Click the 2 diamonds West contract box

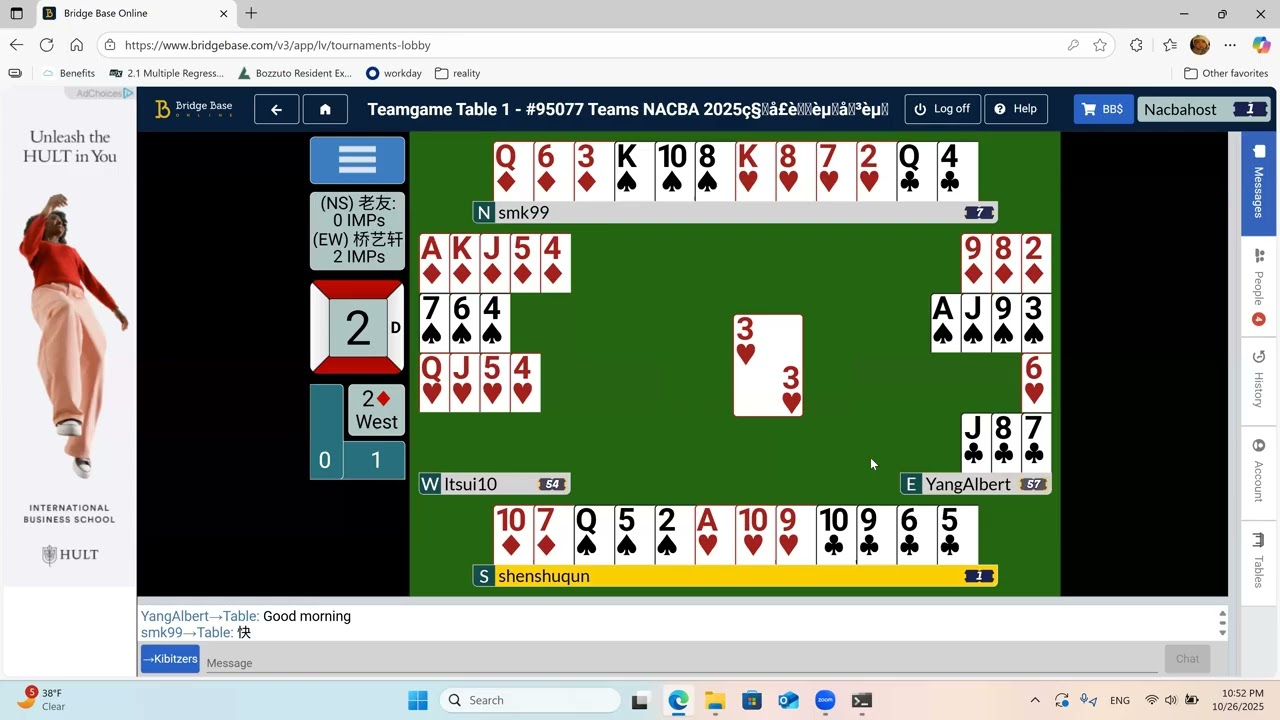click(376, 410)
